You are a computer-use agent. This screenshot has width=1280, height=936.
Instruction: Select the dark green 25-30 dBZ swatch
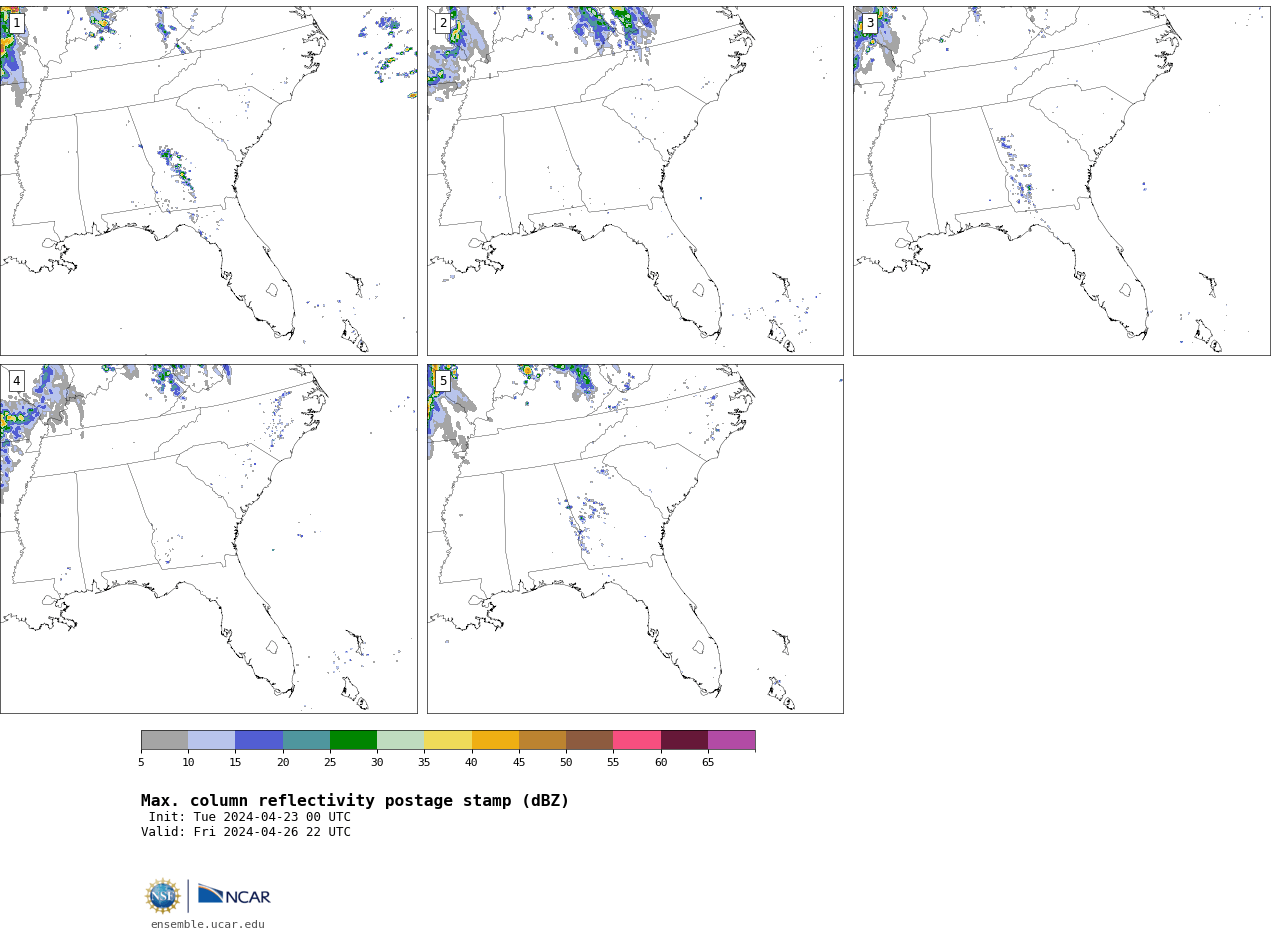coord(353,740)
